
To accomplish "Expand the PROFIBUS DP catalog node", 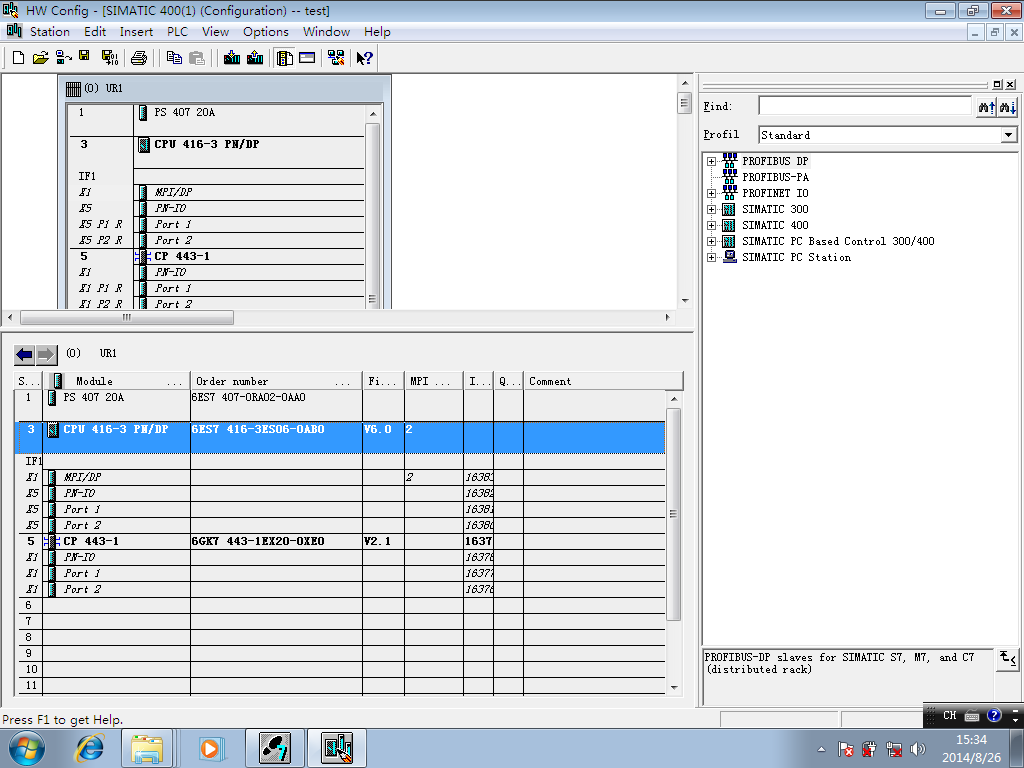I will tap(712, 161).
